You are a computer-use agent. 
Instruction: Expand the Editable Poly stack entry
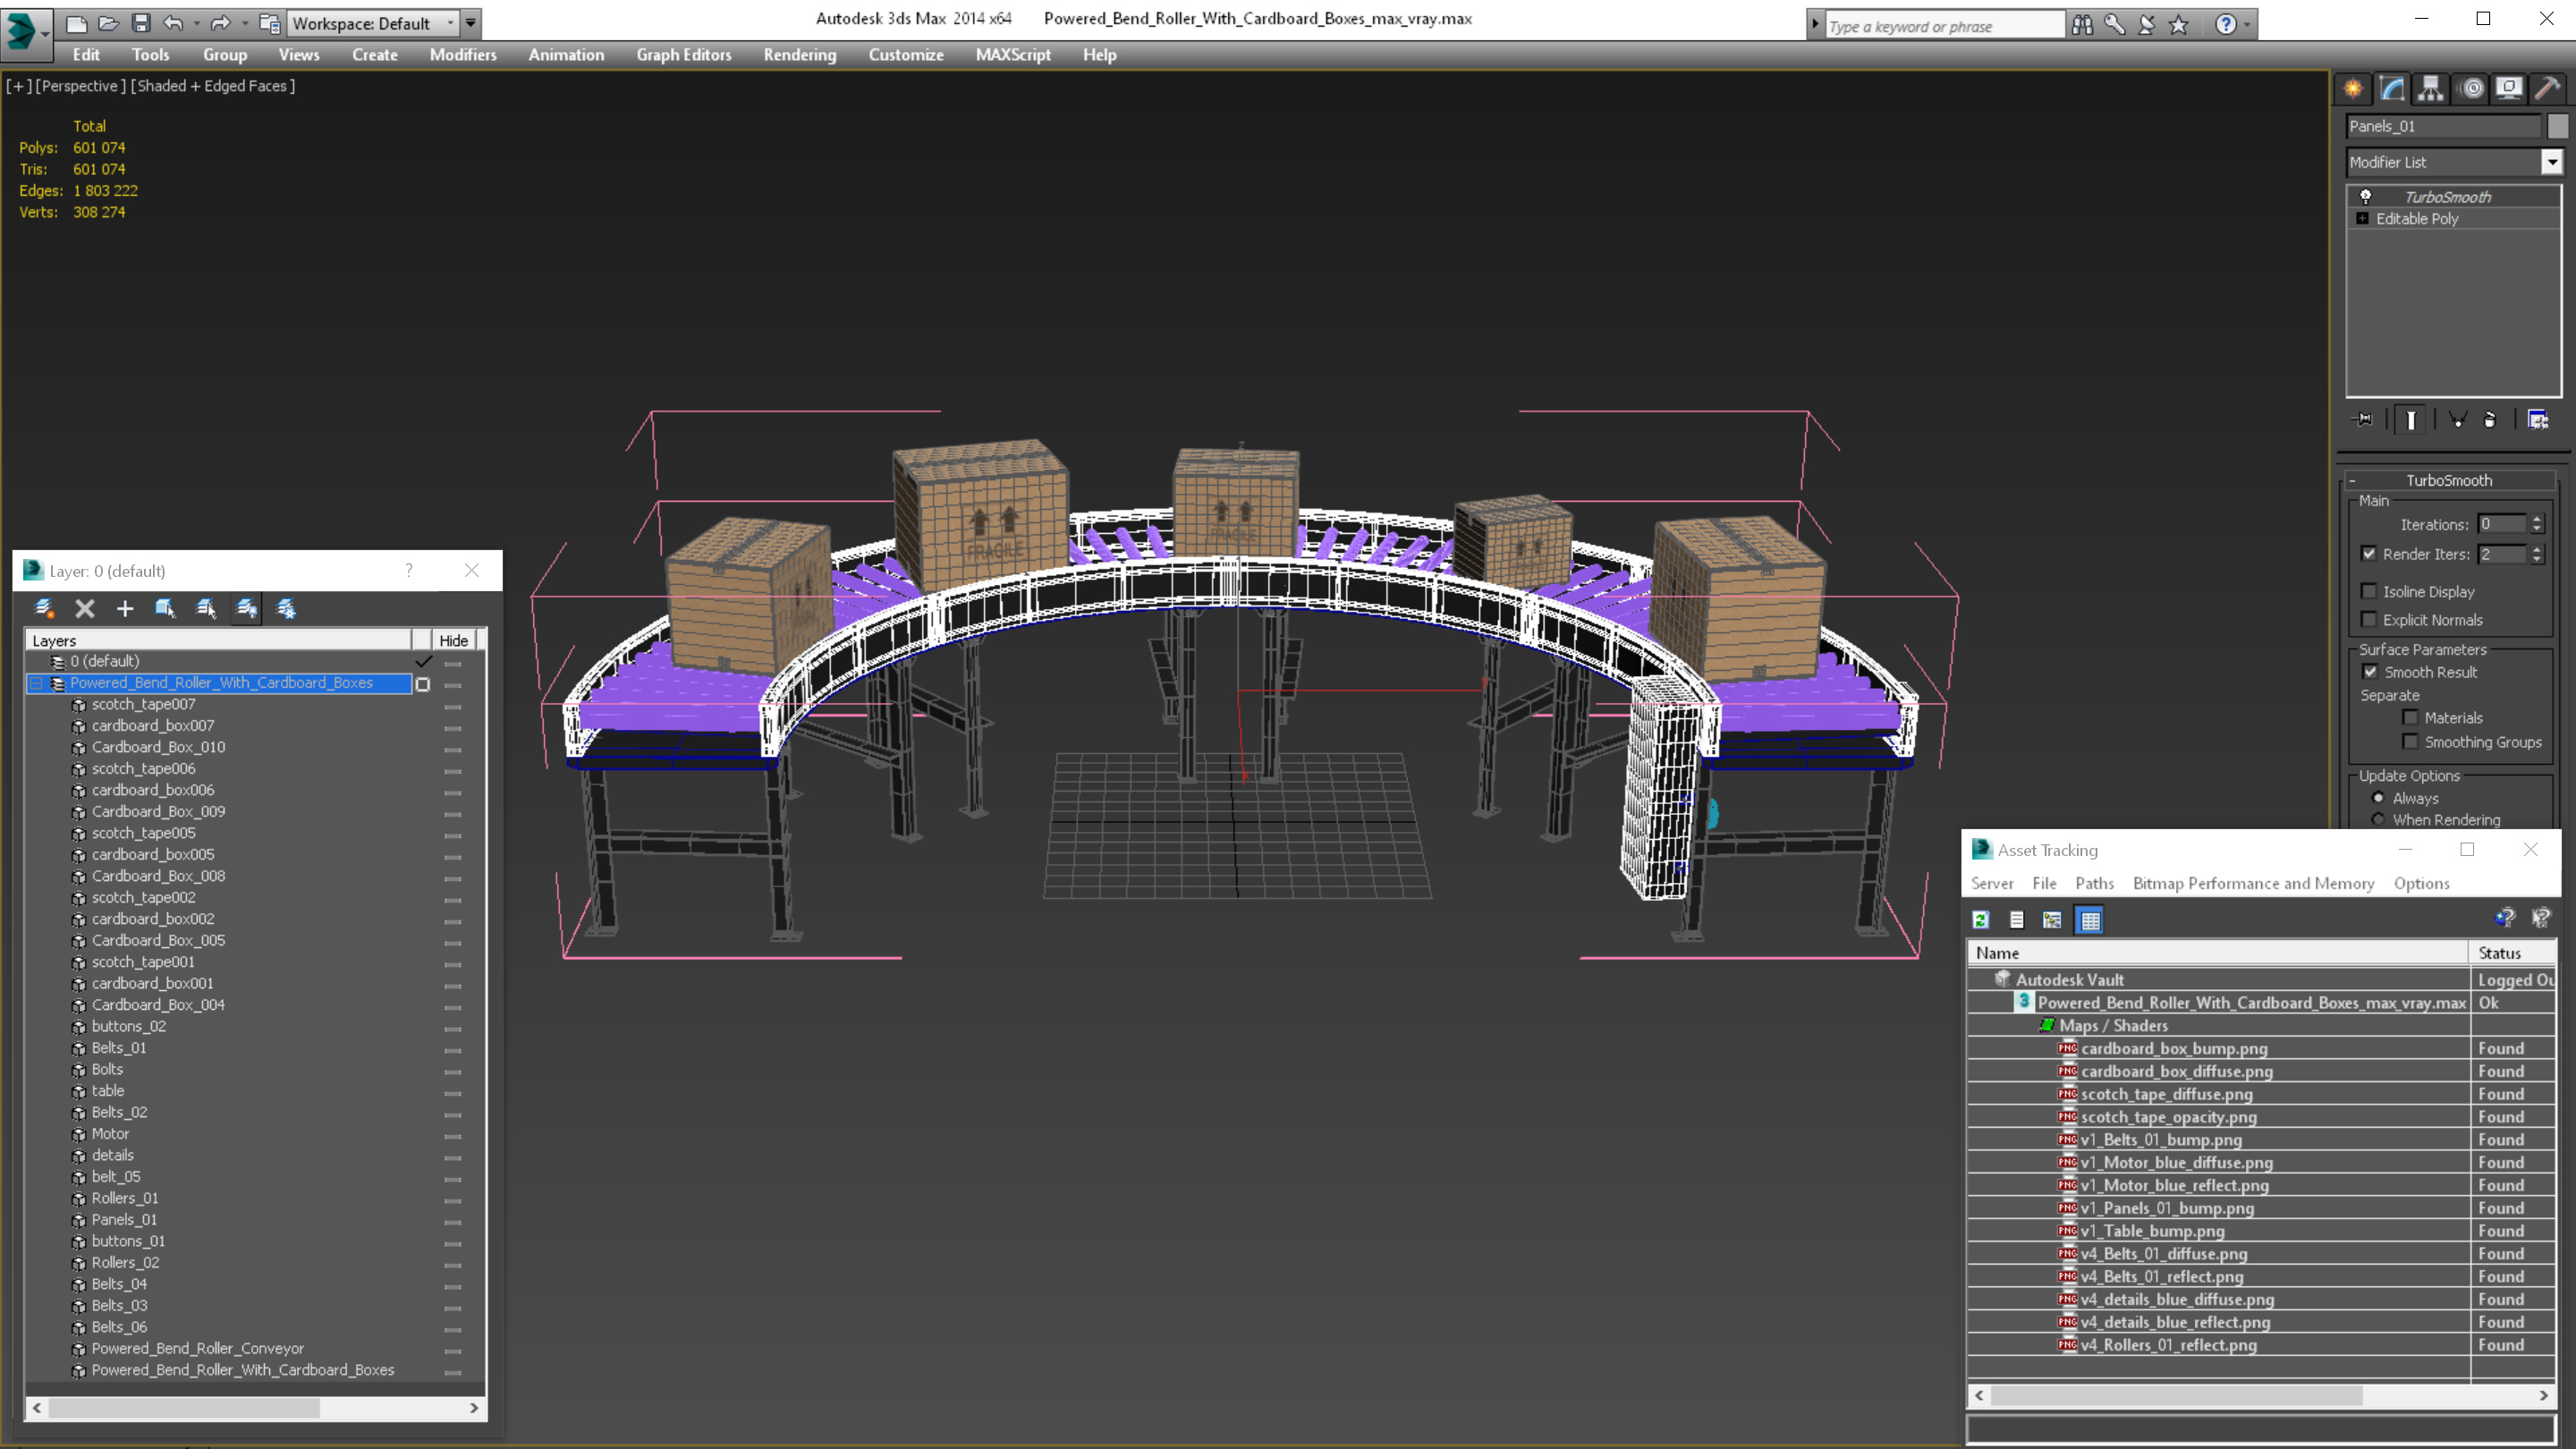tap(2363, 219)
